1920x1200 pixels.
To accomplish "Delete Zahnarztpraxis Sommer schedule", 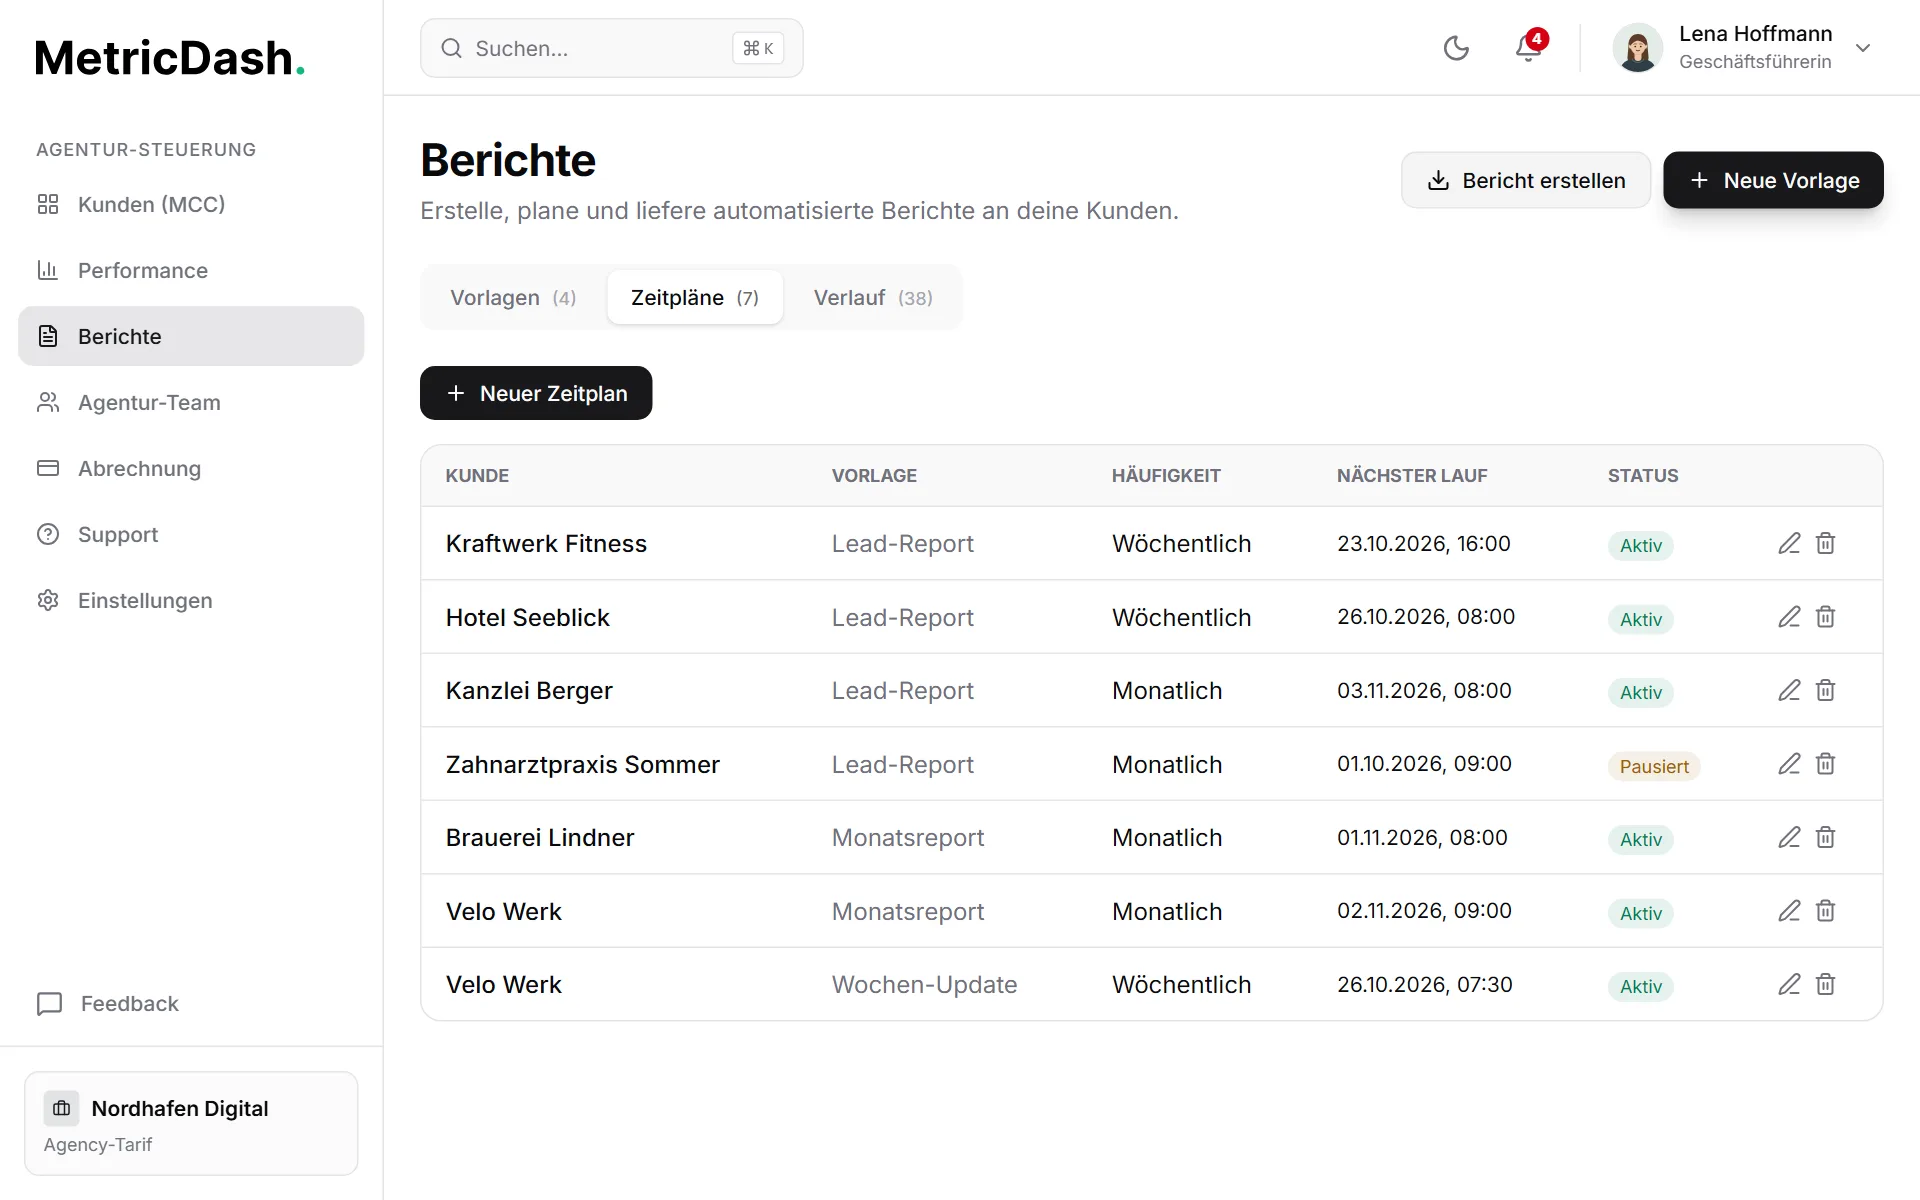I will coord(1825,764).
